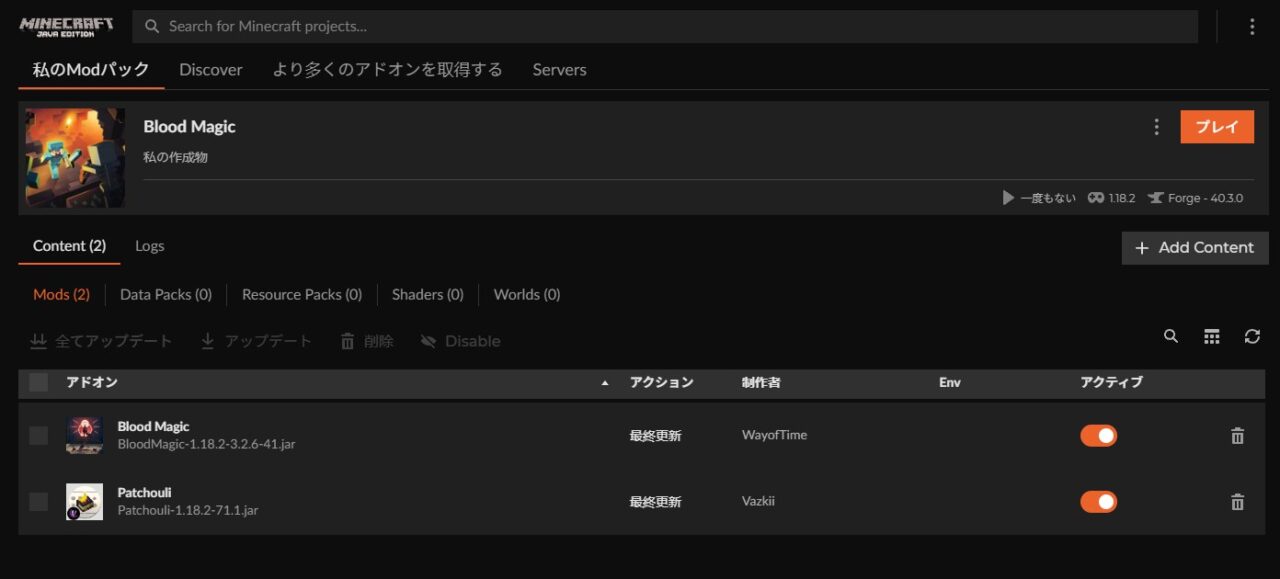Click author WayofTime
1280x579 pixels.
point(774,435)
